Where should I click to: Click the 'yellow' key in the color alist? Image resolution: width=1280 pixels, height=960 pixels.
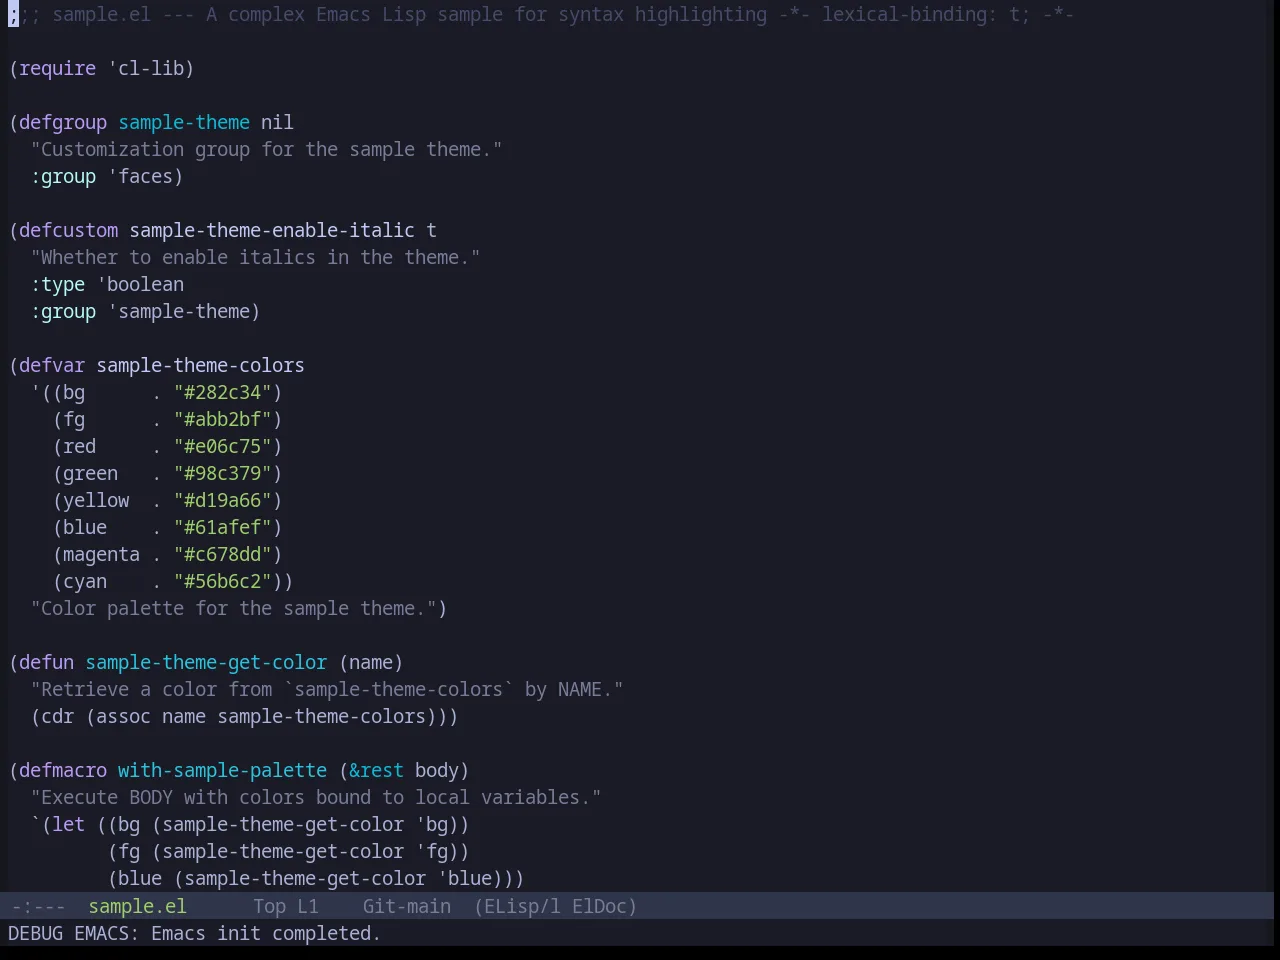tap(96, 500)
